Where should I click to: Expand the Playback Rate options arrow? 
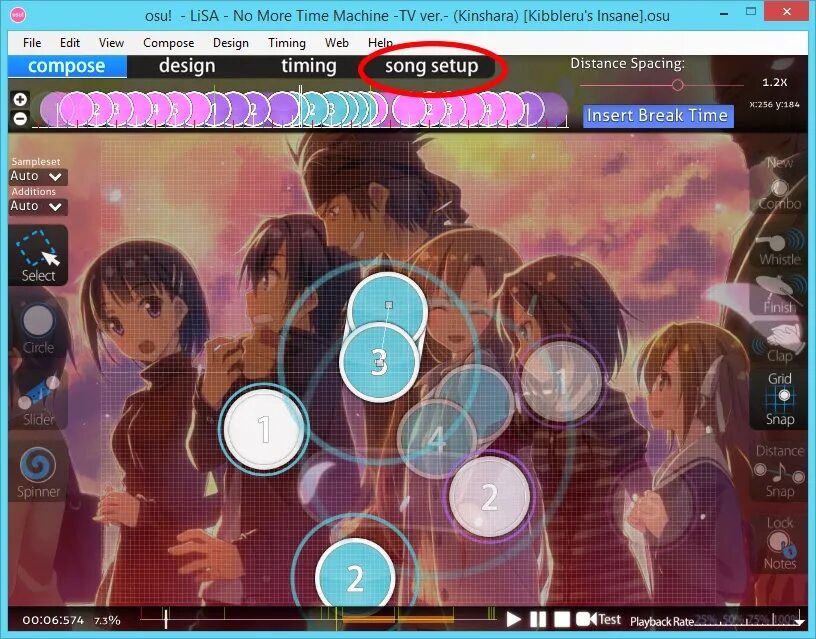tap(799, 622)
